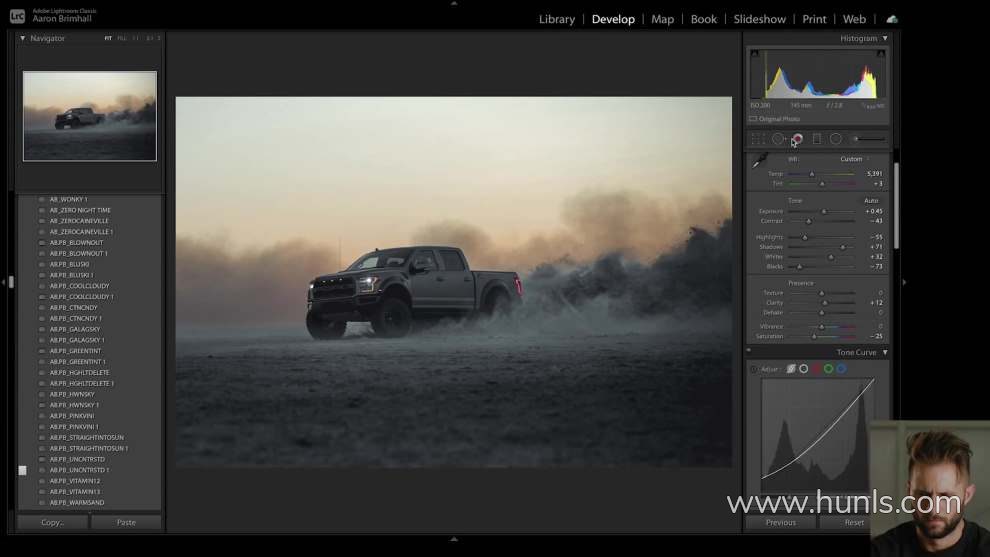Toggle the Original Photo checkbox
The height and width of the screenshot is (557, 990).
[x=753, y=119]
